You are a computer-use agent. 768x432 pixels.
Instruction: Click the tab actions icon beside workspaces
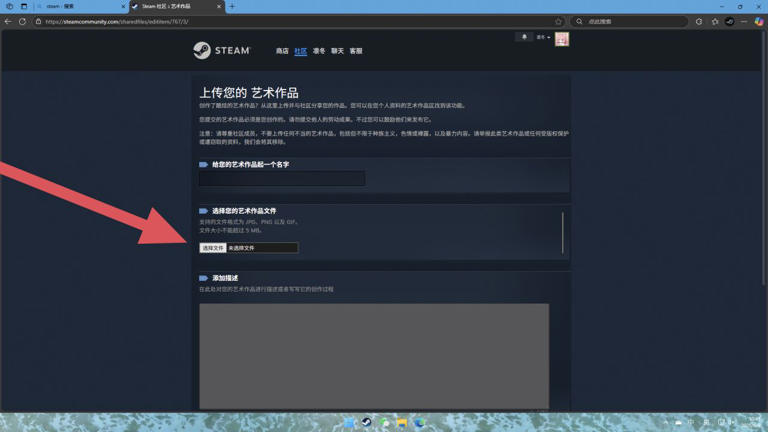(x=24, y=6)
